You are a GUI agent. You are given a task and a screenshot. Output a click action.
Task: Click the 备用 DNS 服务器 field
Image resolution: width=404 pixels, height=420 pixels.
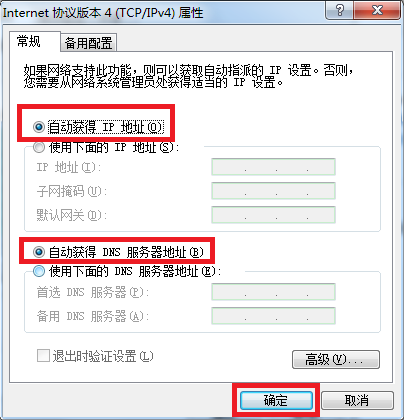(273, 316)
